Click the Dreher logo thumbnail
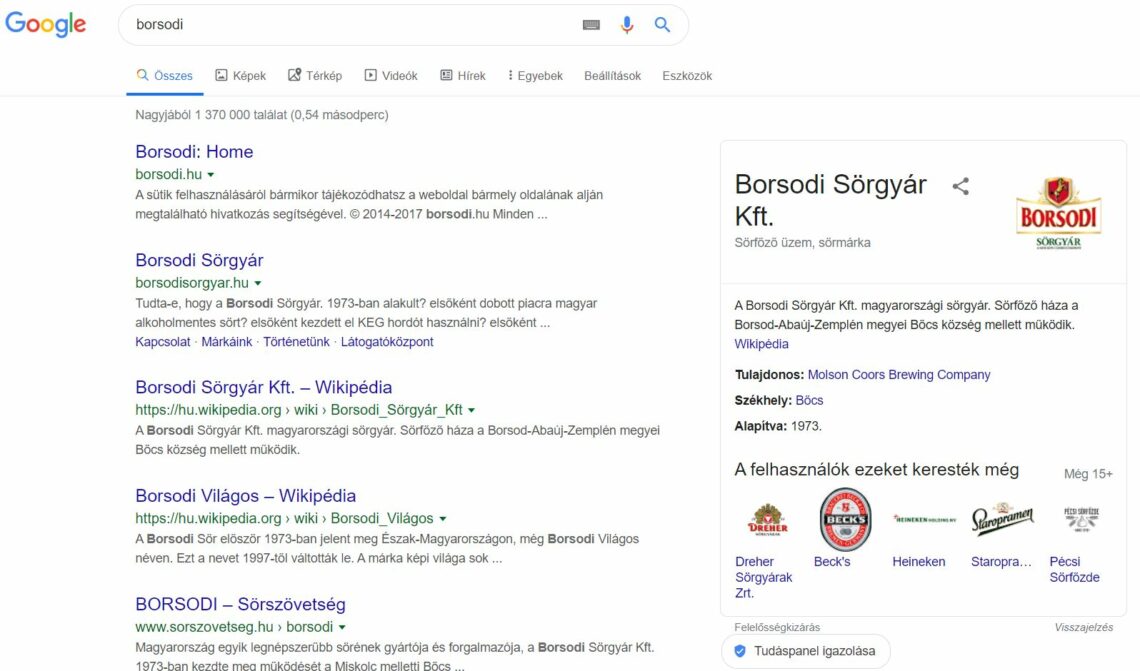This screenshot has width=1140, height=671. [768, 519]
